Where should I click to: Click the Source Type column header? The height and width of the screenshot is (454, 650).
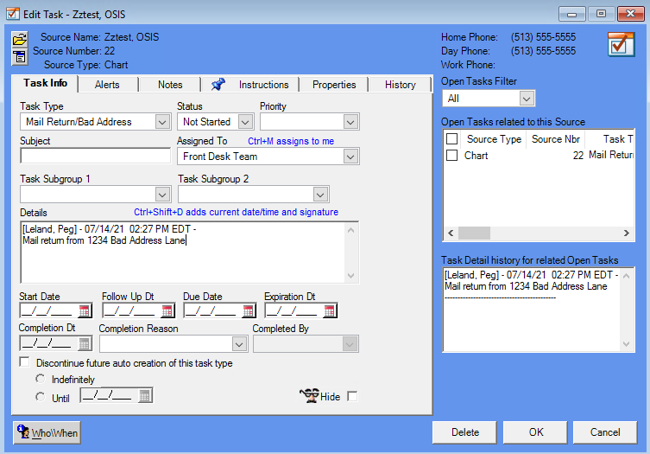pyautogui.click(x=494, y=139)
